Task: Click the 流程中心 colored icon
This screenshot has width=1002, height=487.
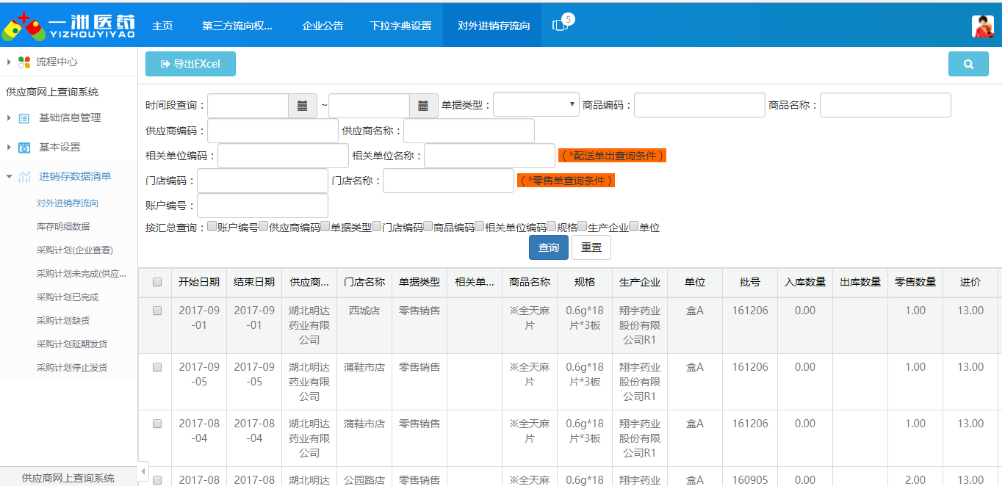Action: (x=25, y=62)
